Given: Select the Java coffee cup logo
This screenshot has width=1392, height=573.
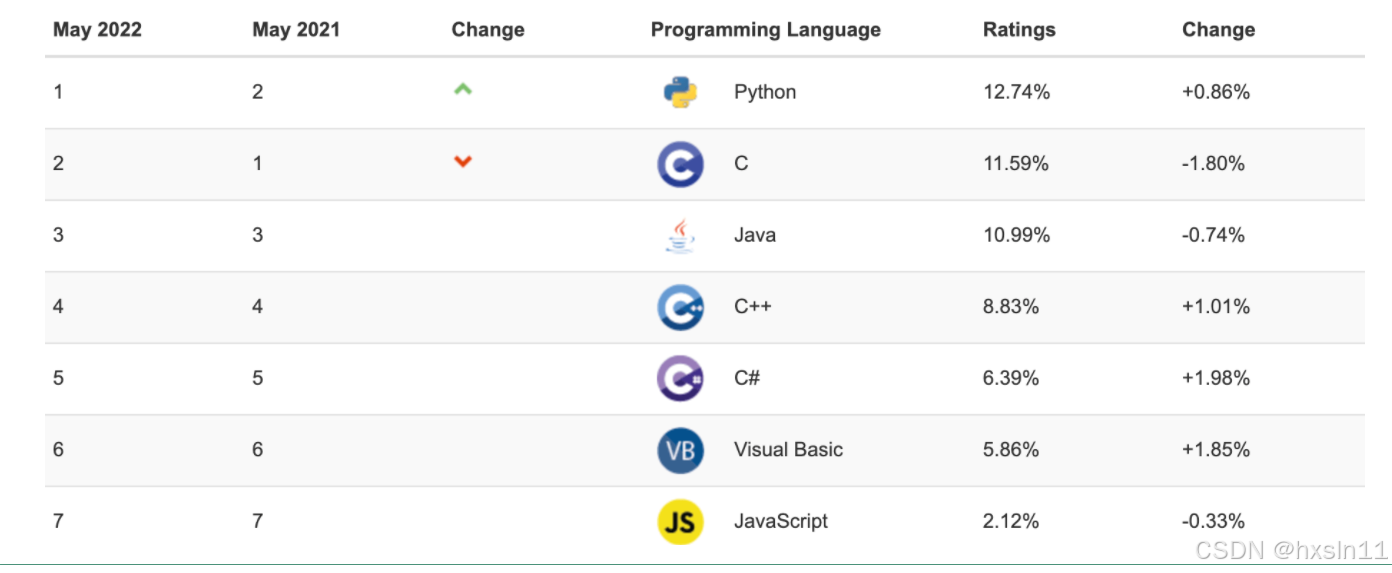Looking at the screenshot, I should pyautogui.click(x=680, y=236).
